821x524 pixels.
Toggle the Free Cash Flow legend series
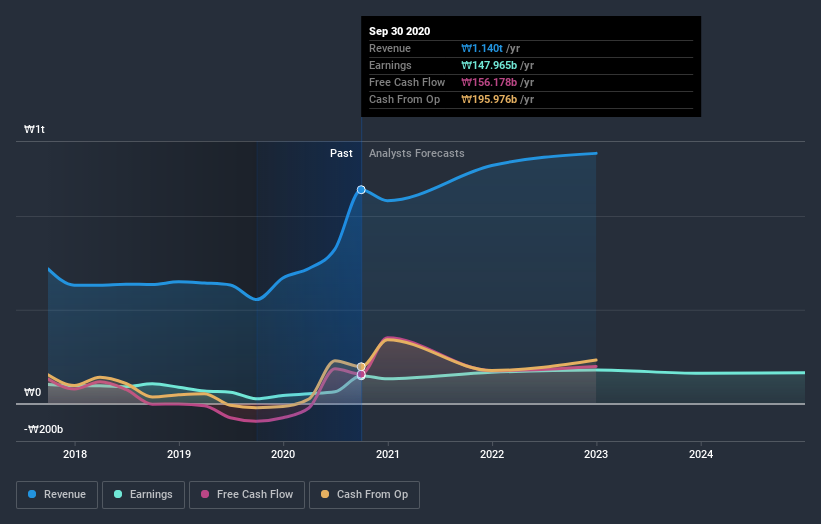(x=247, y=495)
